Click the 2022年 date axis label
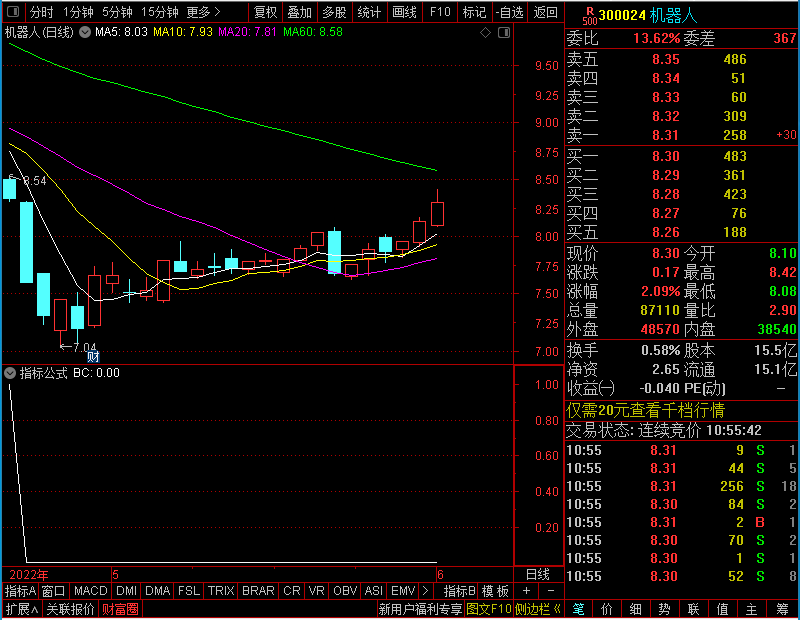Viewport: 800px width, 620px height. [x=29, y=575]
